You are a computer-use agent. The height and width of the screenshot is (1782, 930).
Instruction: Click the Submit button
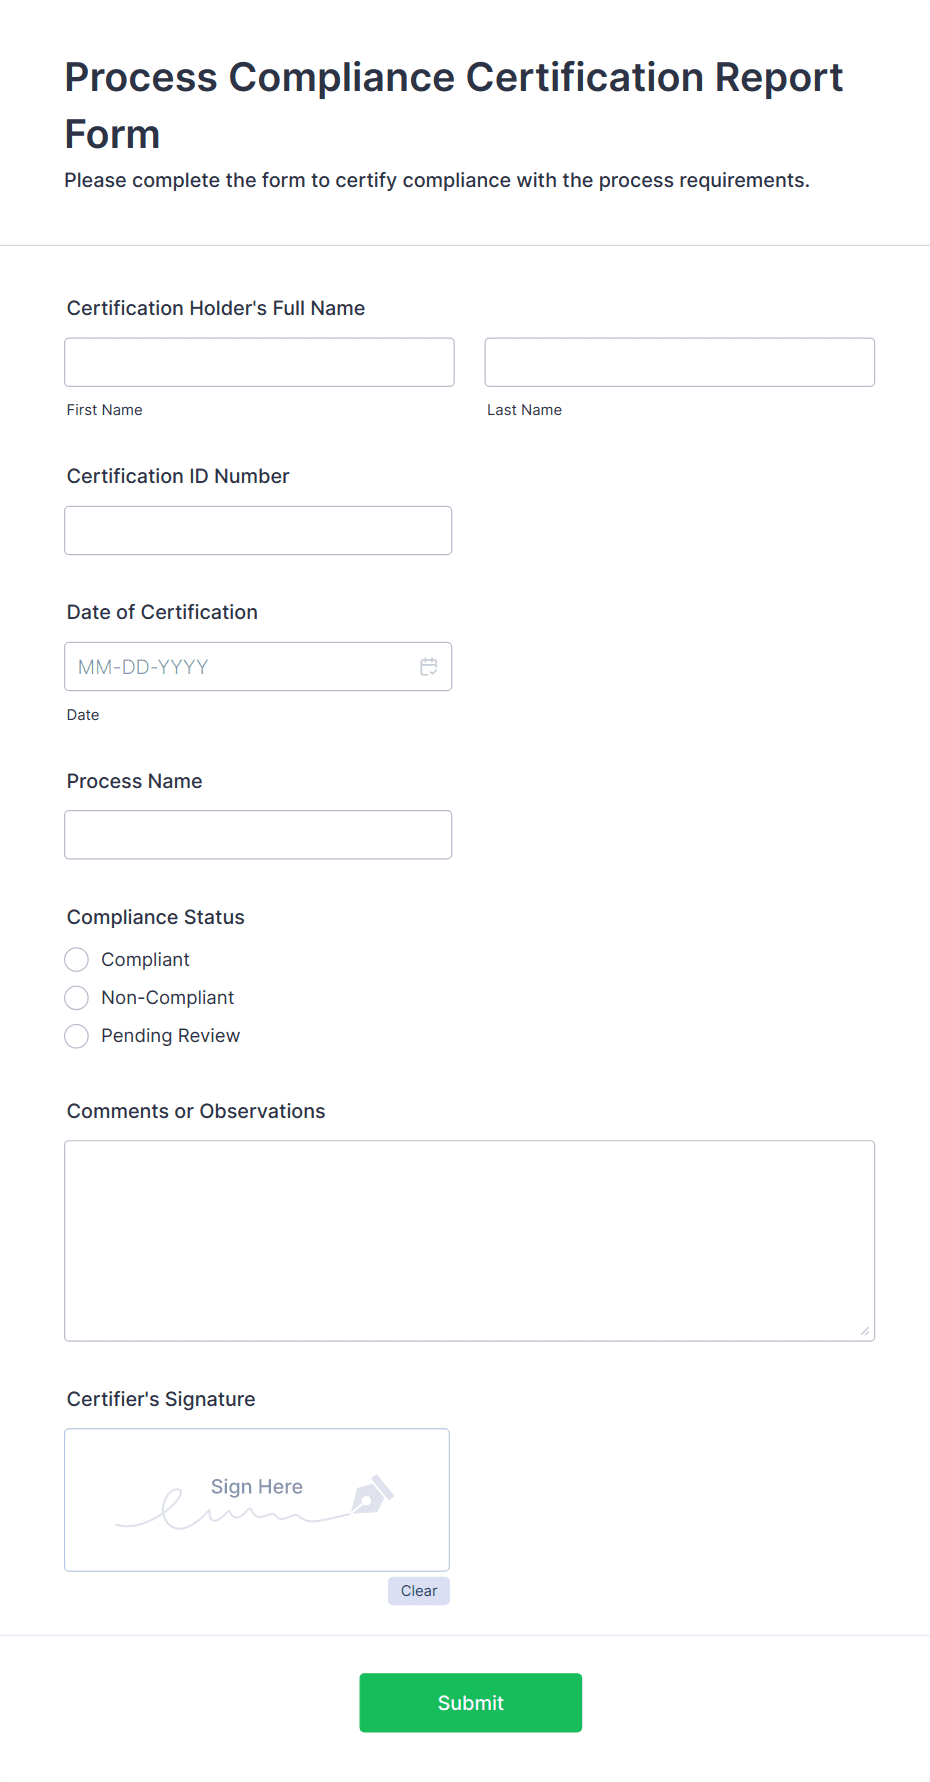coord(470,1702)
